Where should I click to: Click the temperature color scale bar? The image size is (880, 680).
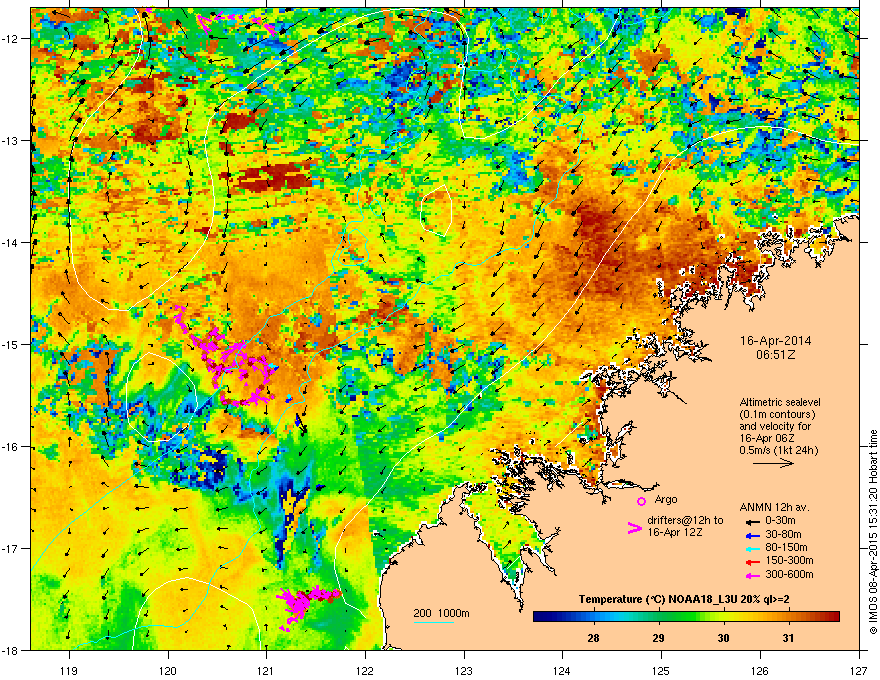(x=686, y=617)
